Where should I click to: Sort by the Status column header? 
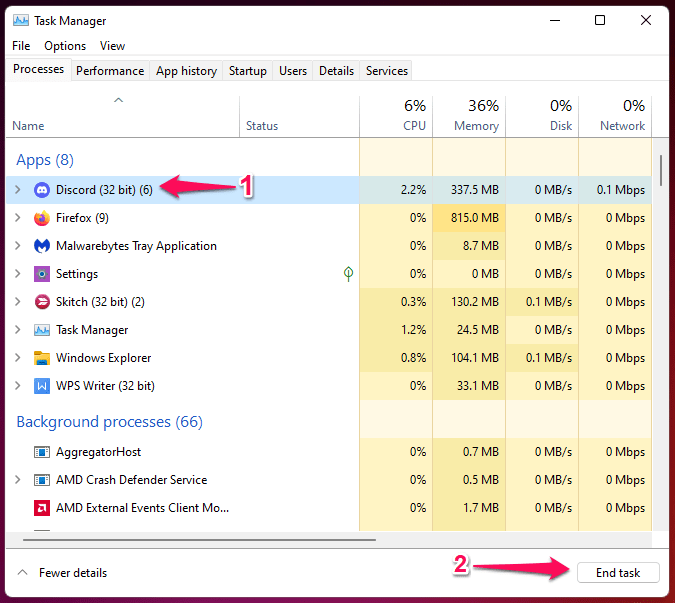pyautogui.click(x=299, y=117)
